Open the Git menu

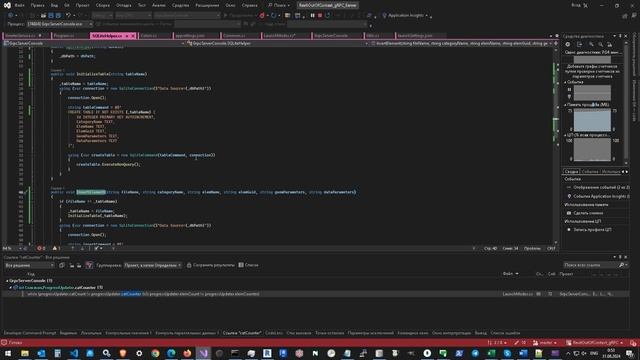[x=67, y=5]
